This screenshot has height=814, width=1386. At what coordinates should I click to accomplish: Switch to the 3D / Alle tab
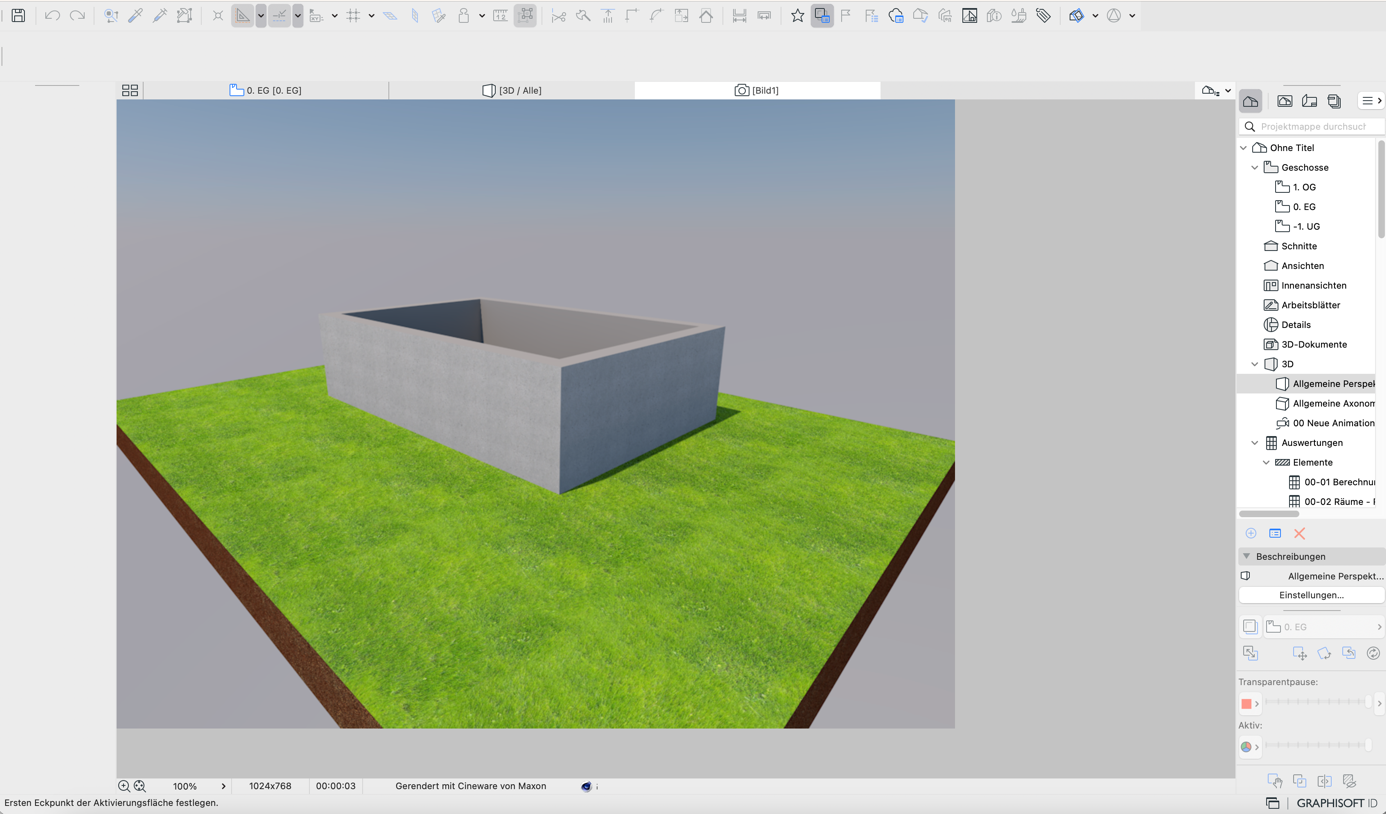click(512, 90)
